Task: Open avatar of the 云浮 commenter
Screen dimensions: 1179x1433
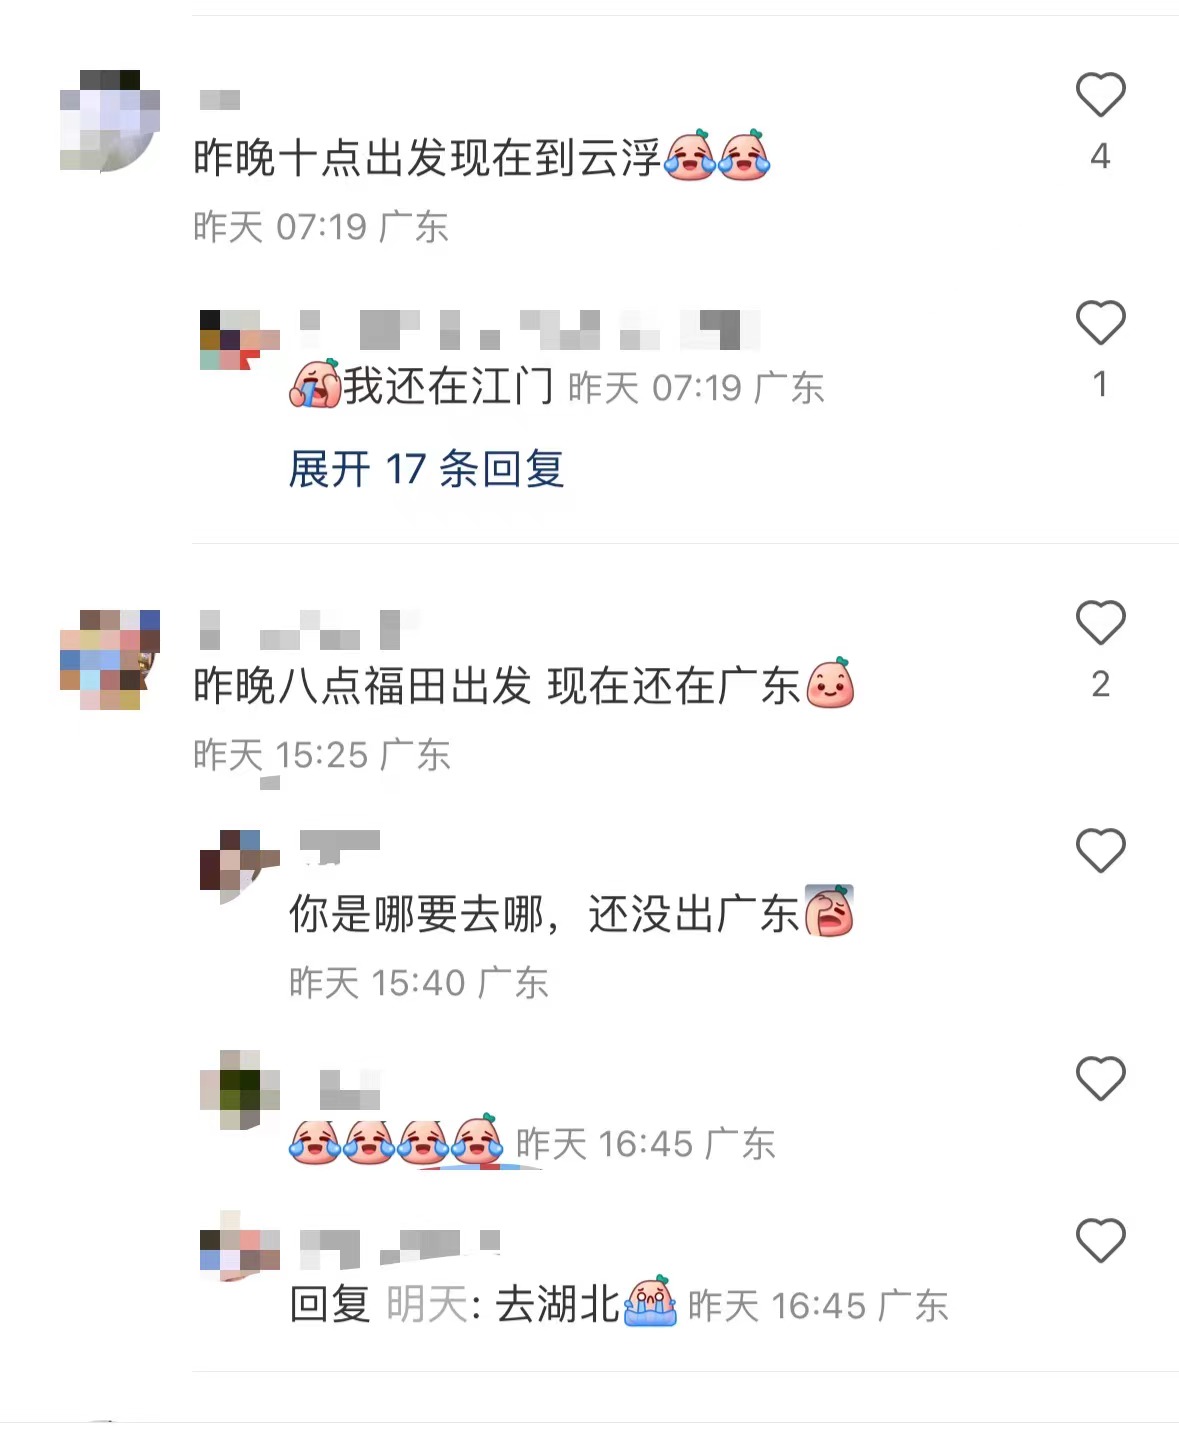Action: coord(110,120)
